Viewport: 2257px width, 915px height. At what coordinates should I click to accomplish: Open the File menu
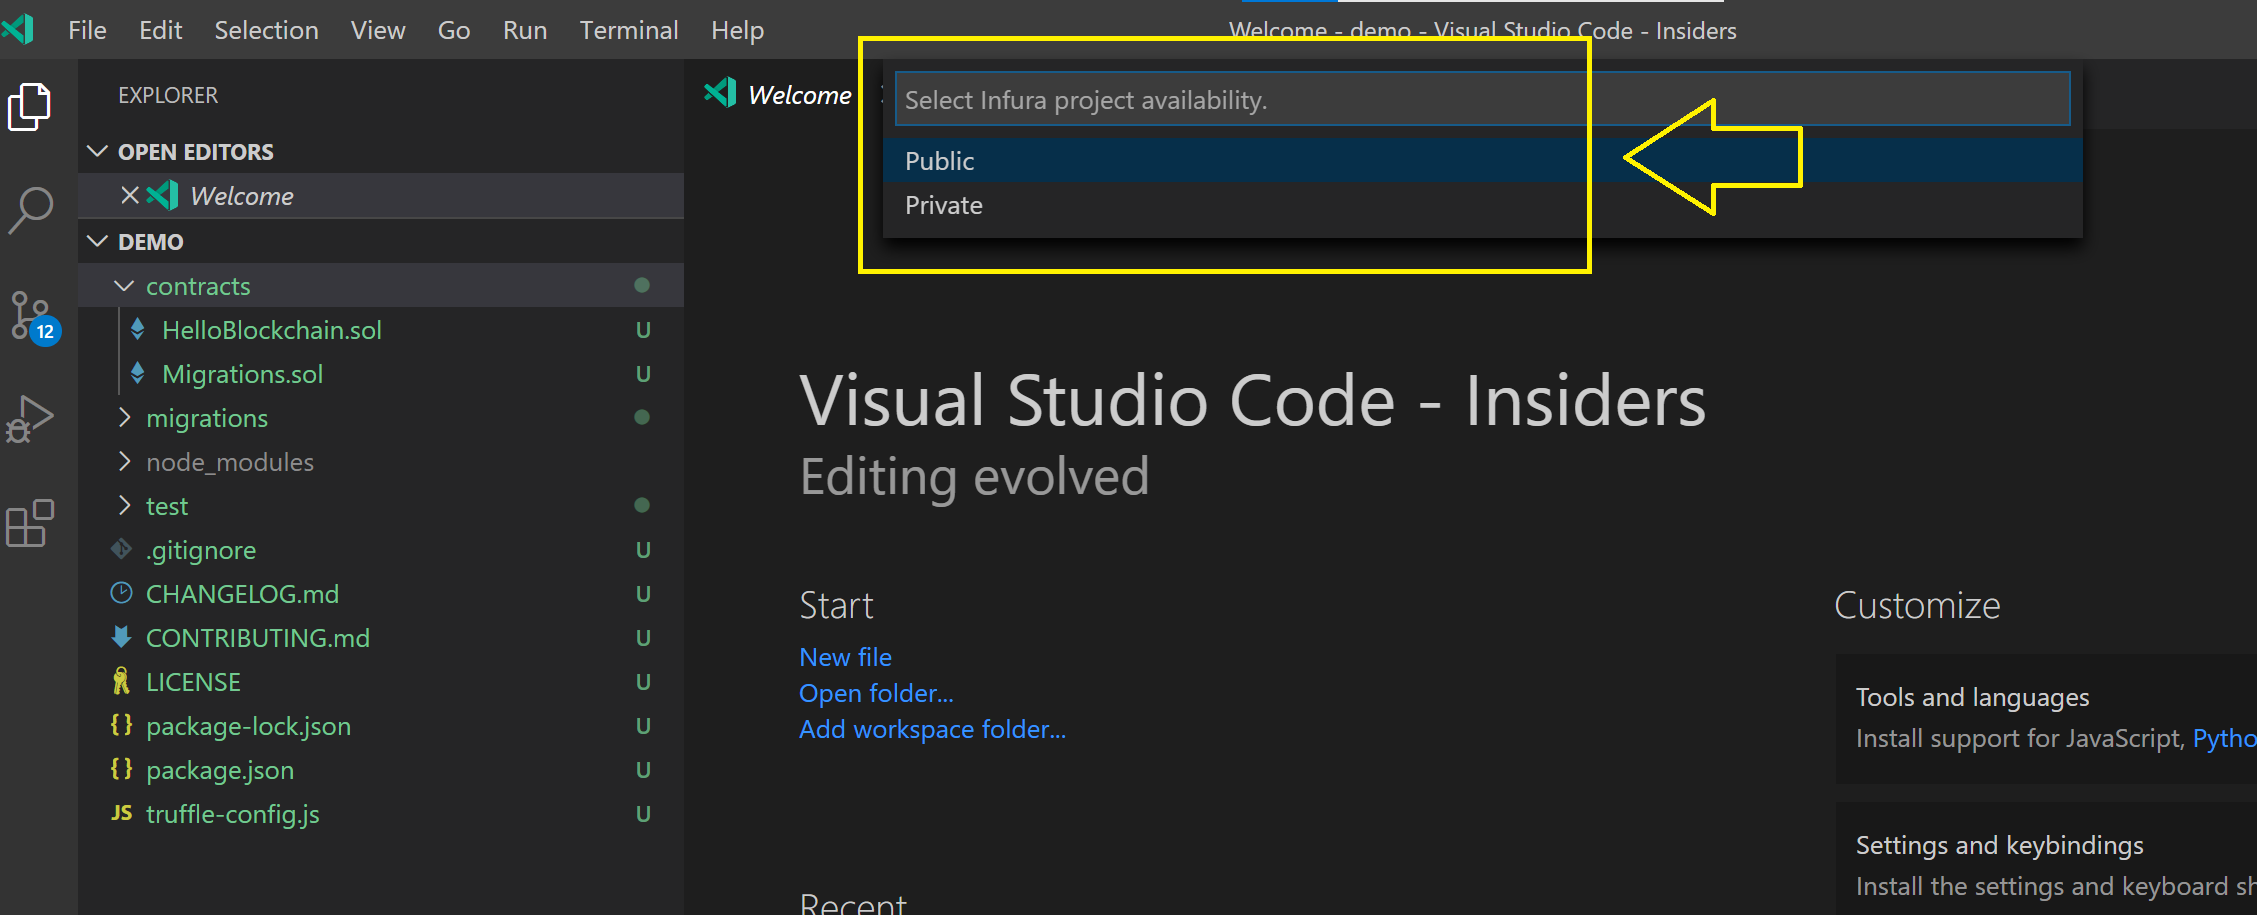(87, 30)
